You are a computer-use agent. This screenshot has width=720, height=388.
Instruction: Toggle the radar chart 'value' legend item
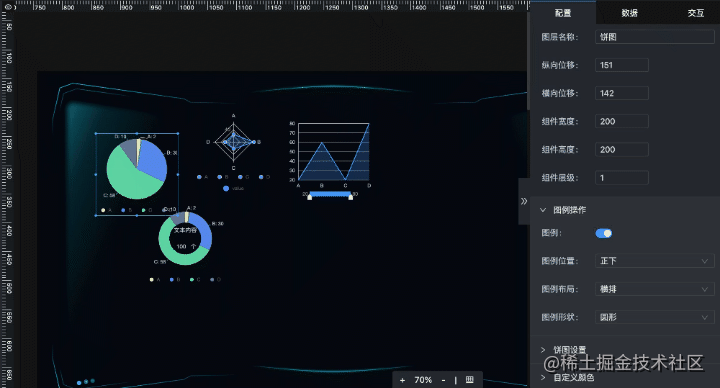233,188
